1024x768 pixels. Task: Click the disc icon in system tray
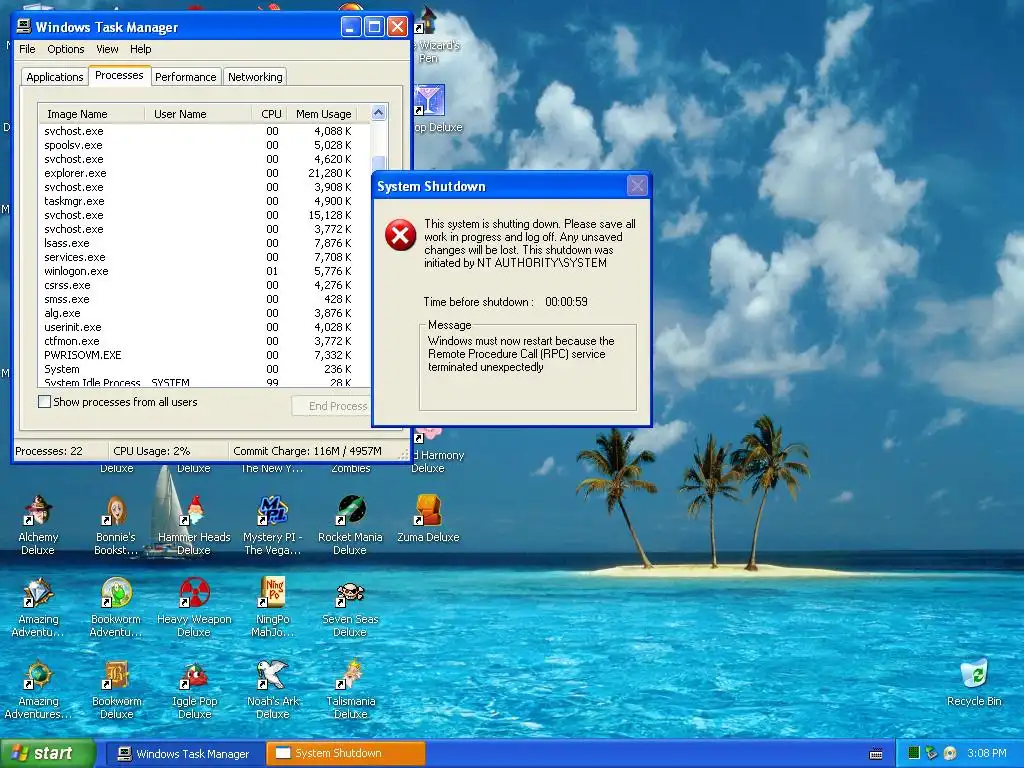950,753
